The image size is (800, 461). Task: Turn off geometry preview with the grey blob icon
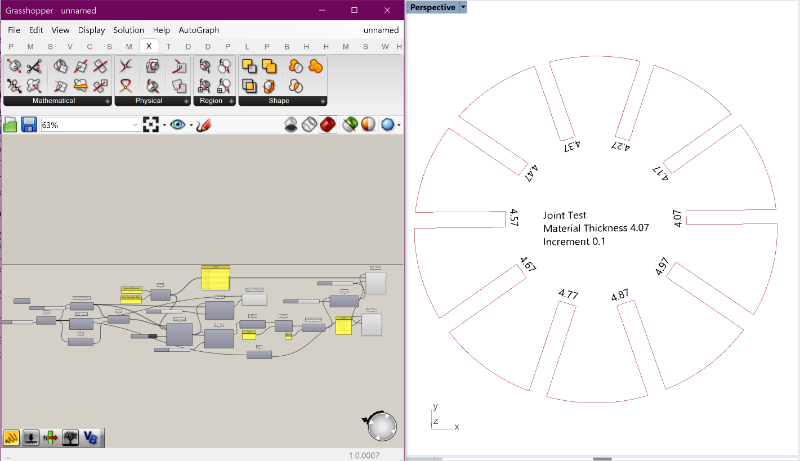click(291, 124)
